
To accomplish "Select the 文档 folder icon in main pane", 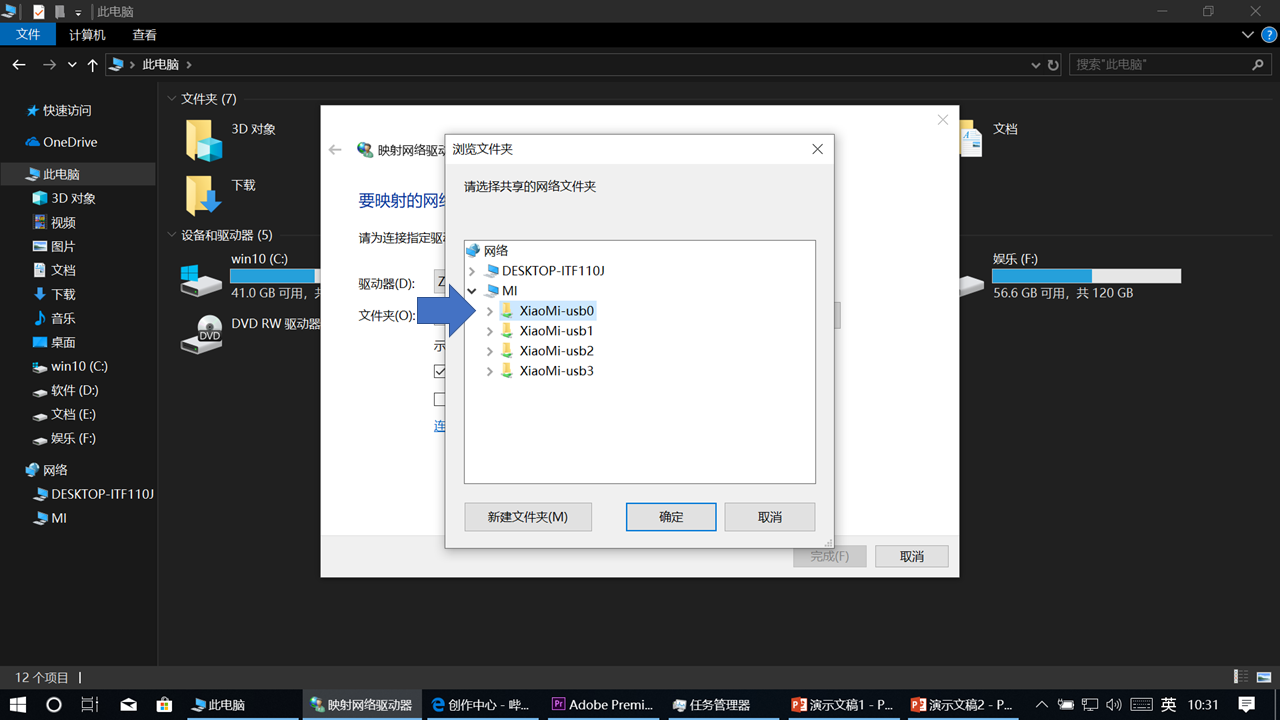I will tap(970, 138).
